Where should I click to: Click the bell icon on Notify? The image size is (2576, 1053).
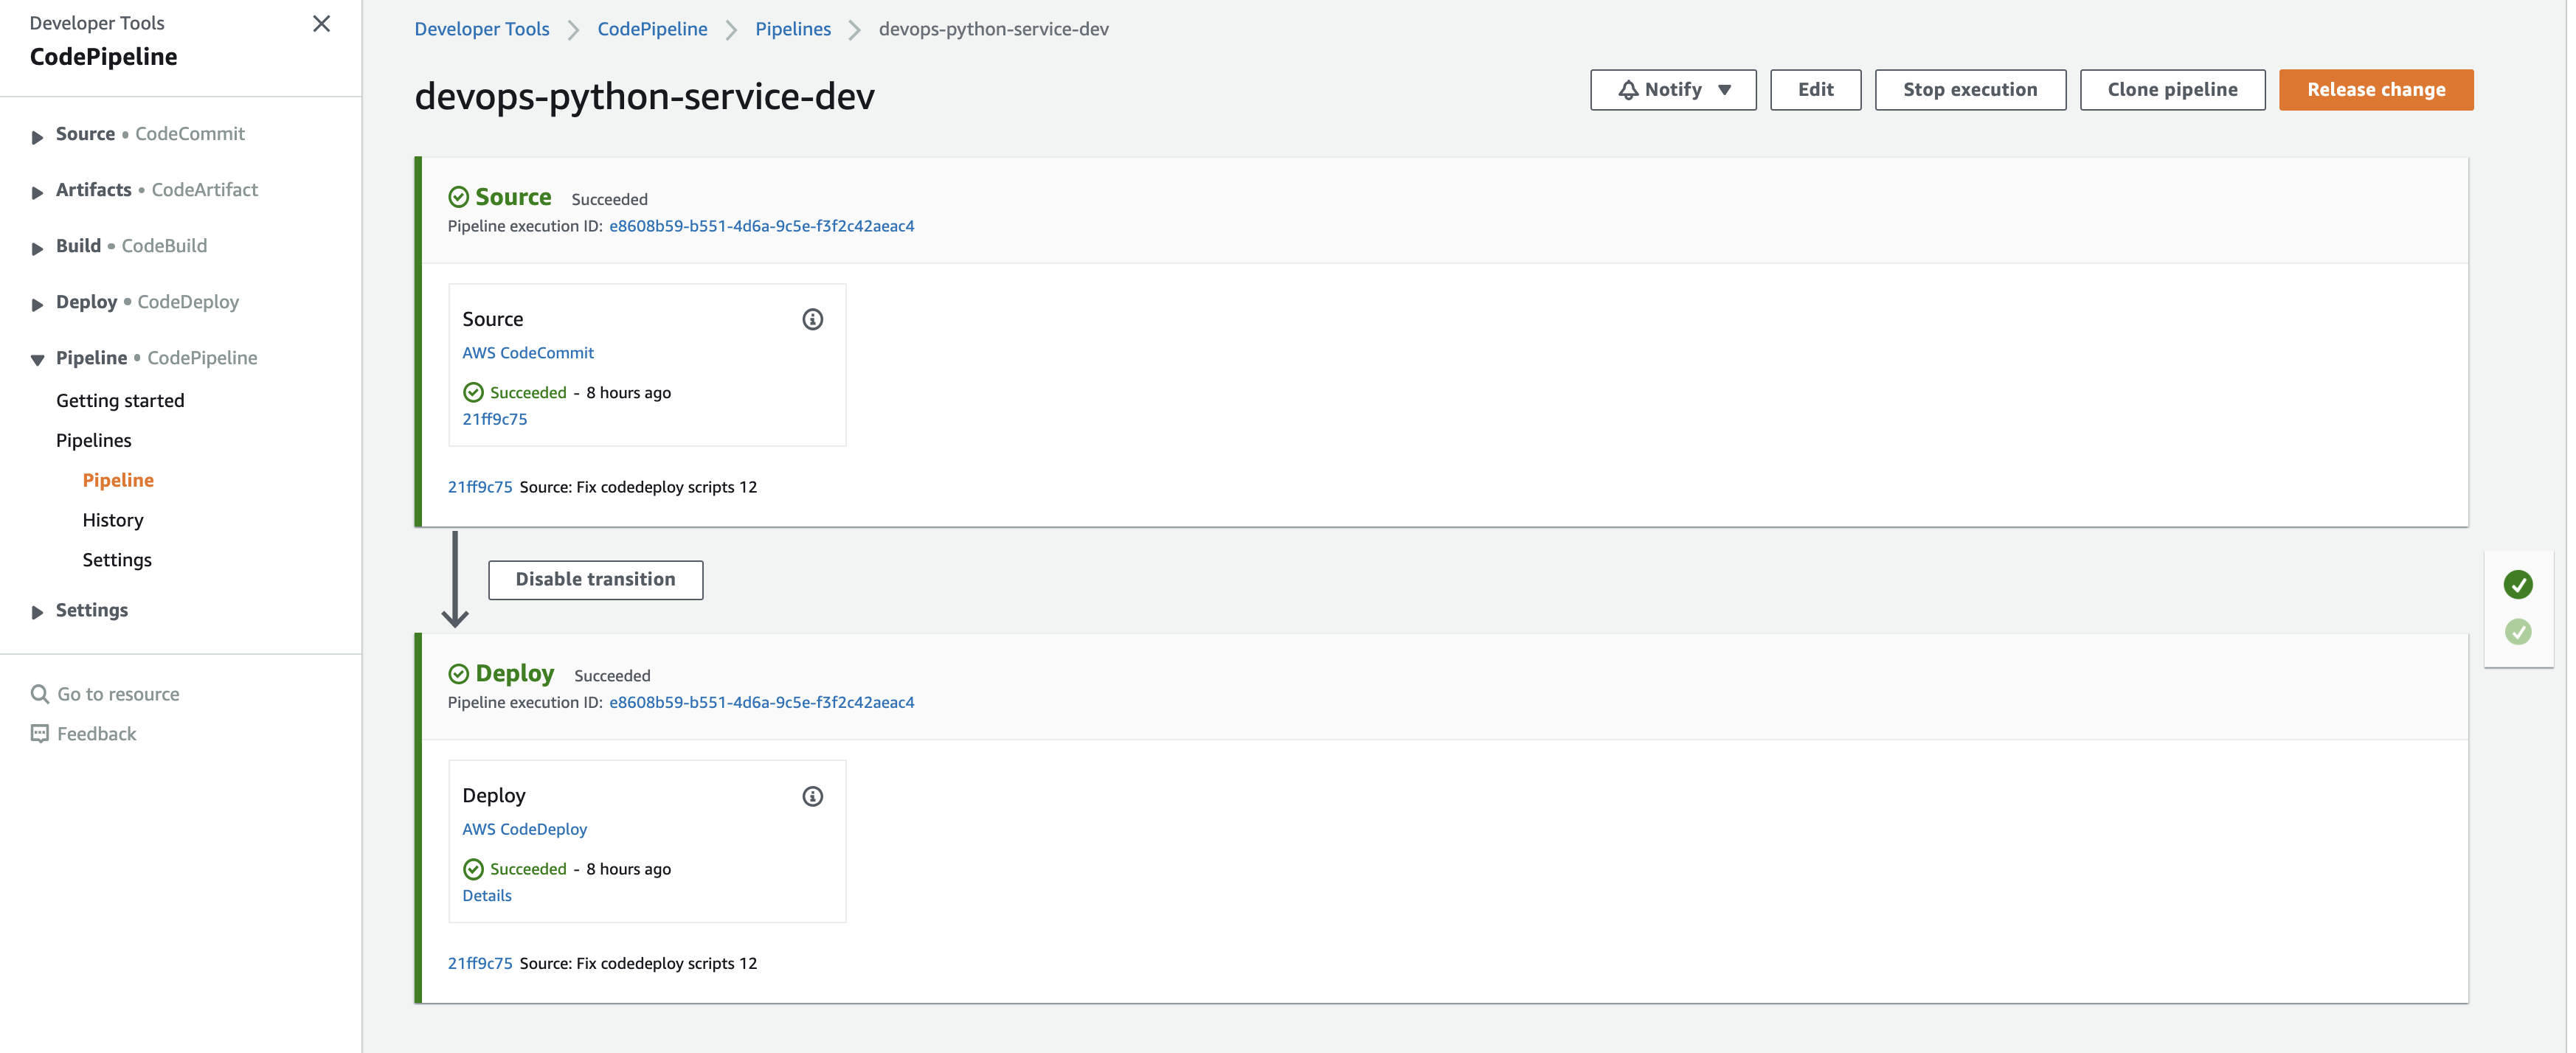click(x=1628, y=90)
